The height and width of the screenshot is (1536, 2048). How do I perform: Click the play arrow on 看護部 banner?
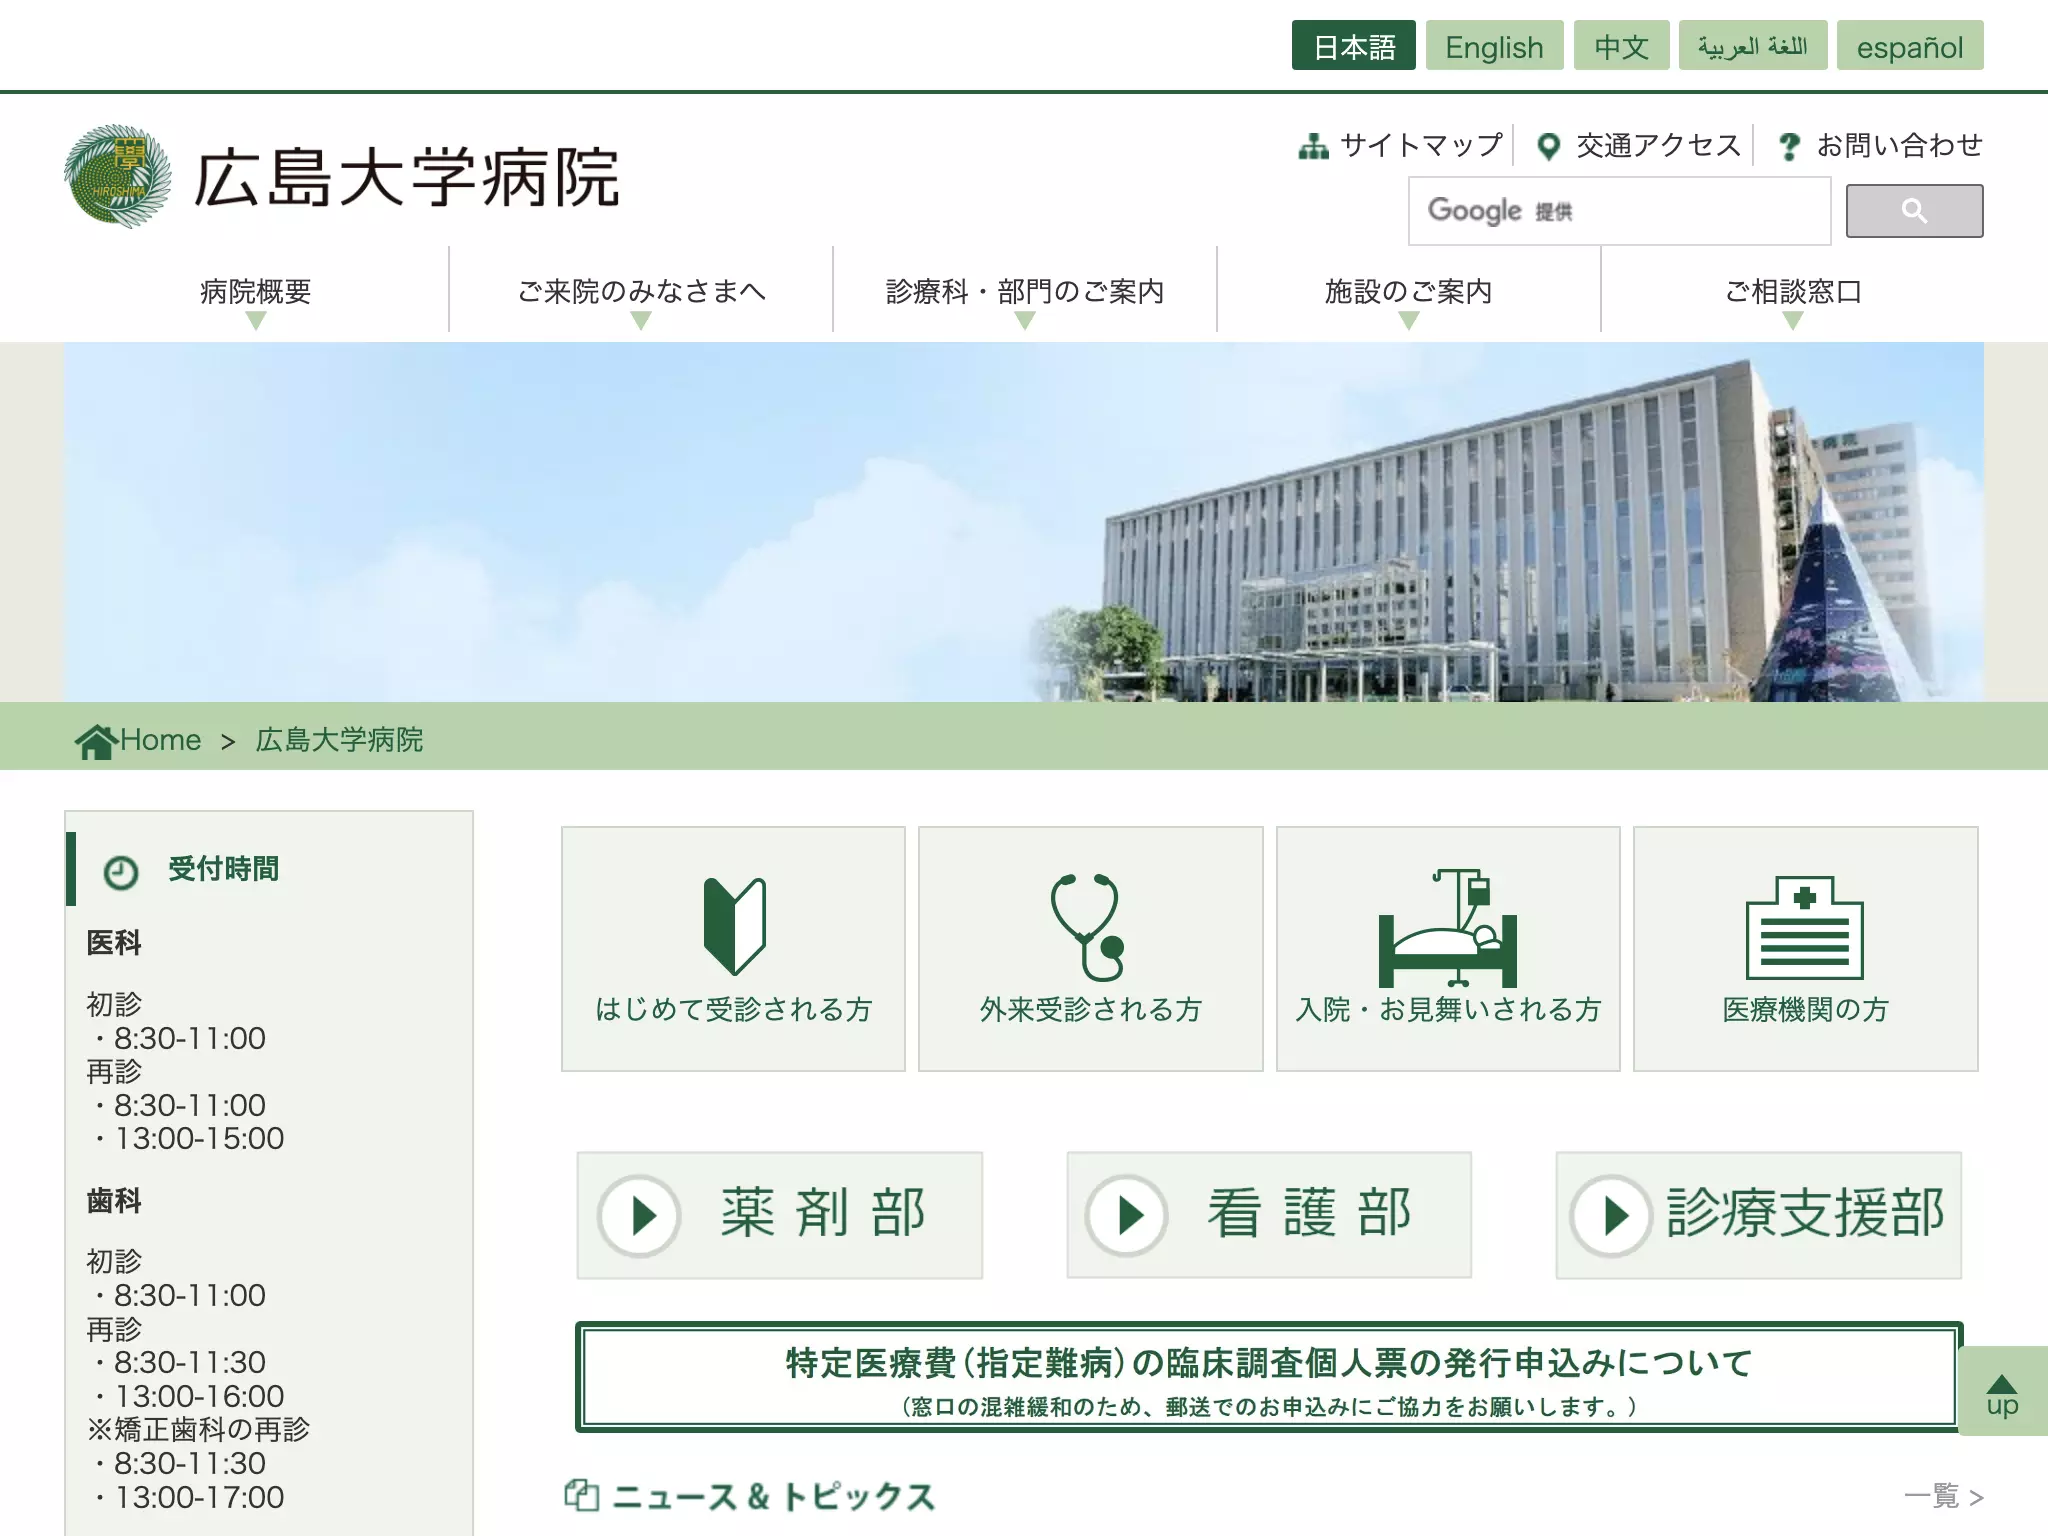(1127, 1215)
